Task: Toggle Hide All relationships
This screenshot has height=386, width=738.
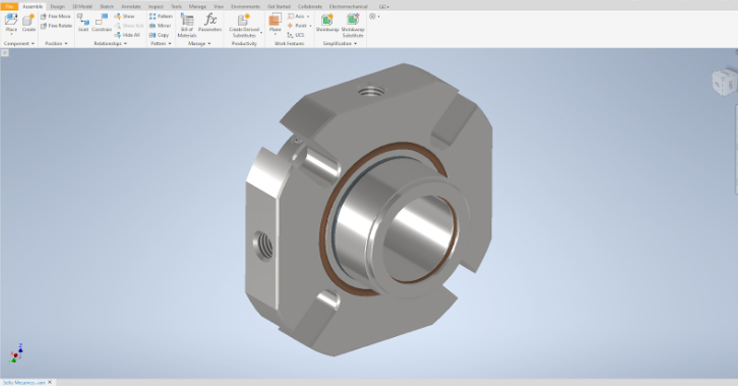Action: [127, 35]
